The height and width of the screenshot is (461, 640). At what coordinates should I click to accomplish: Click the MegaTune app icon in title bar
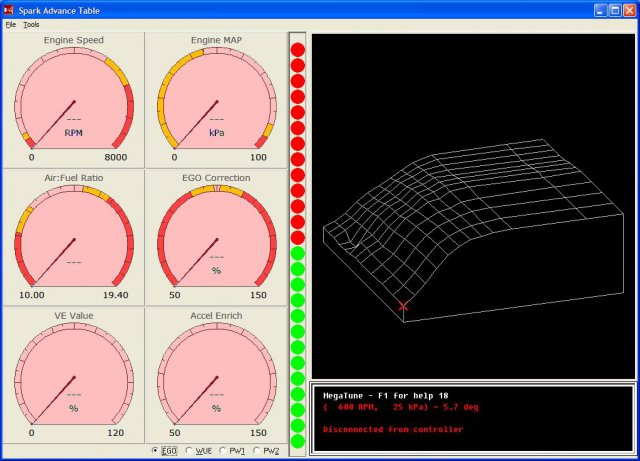(x=9, y=9)
